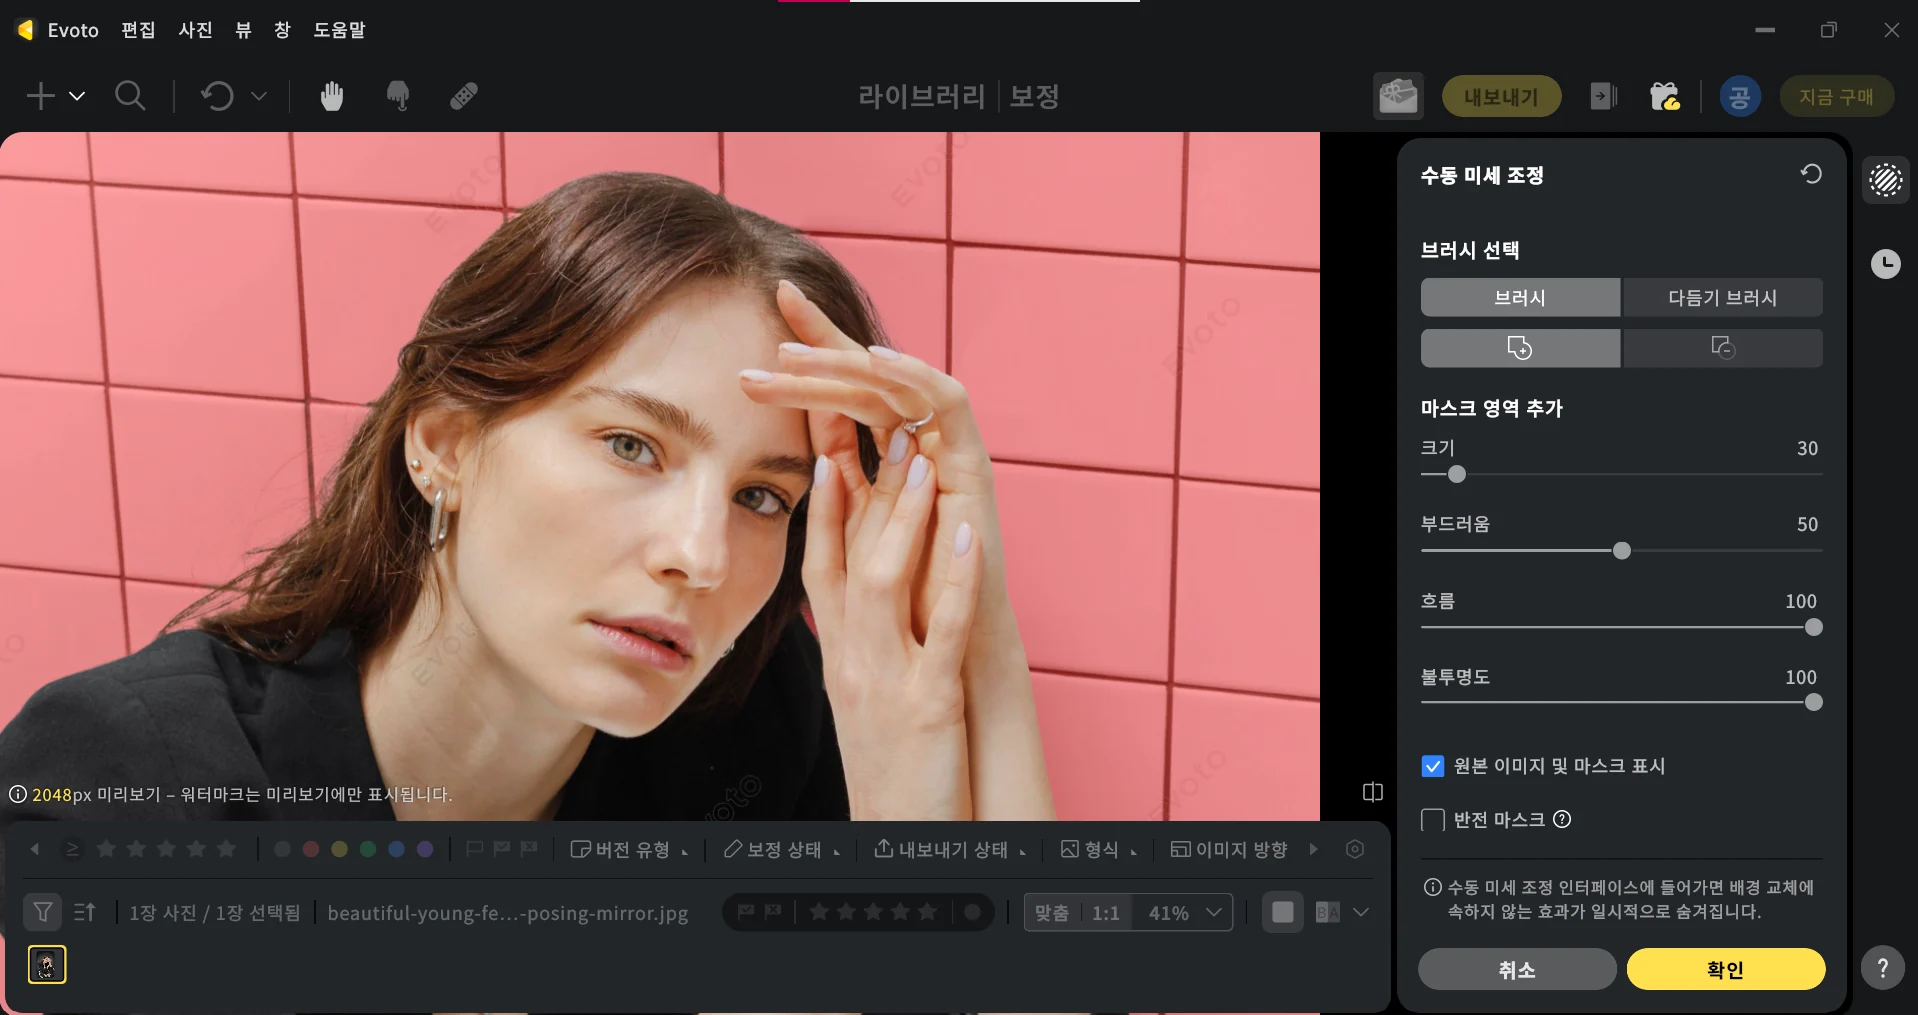The image size is (1918, 1015).
Task: Open the 도움말 menu
Action: (x=339, y=30)
